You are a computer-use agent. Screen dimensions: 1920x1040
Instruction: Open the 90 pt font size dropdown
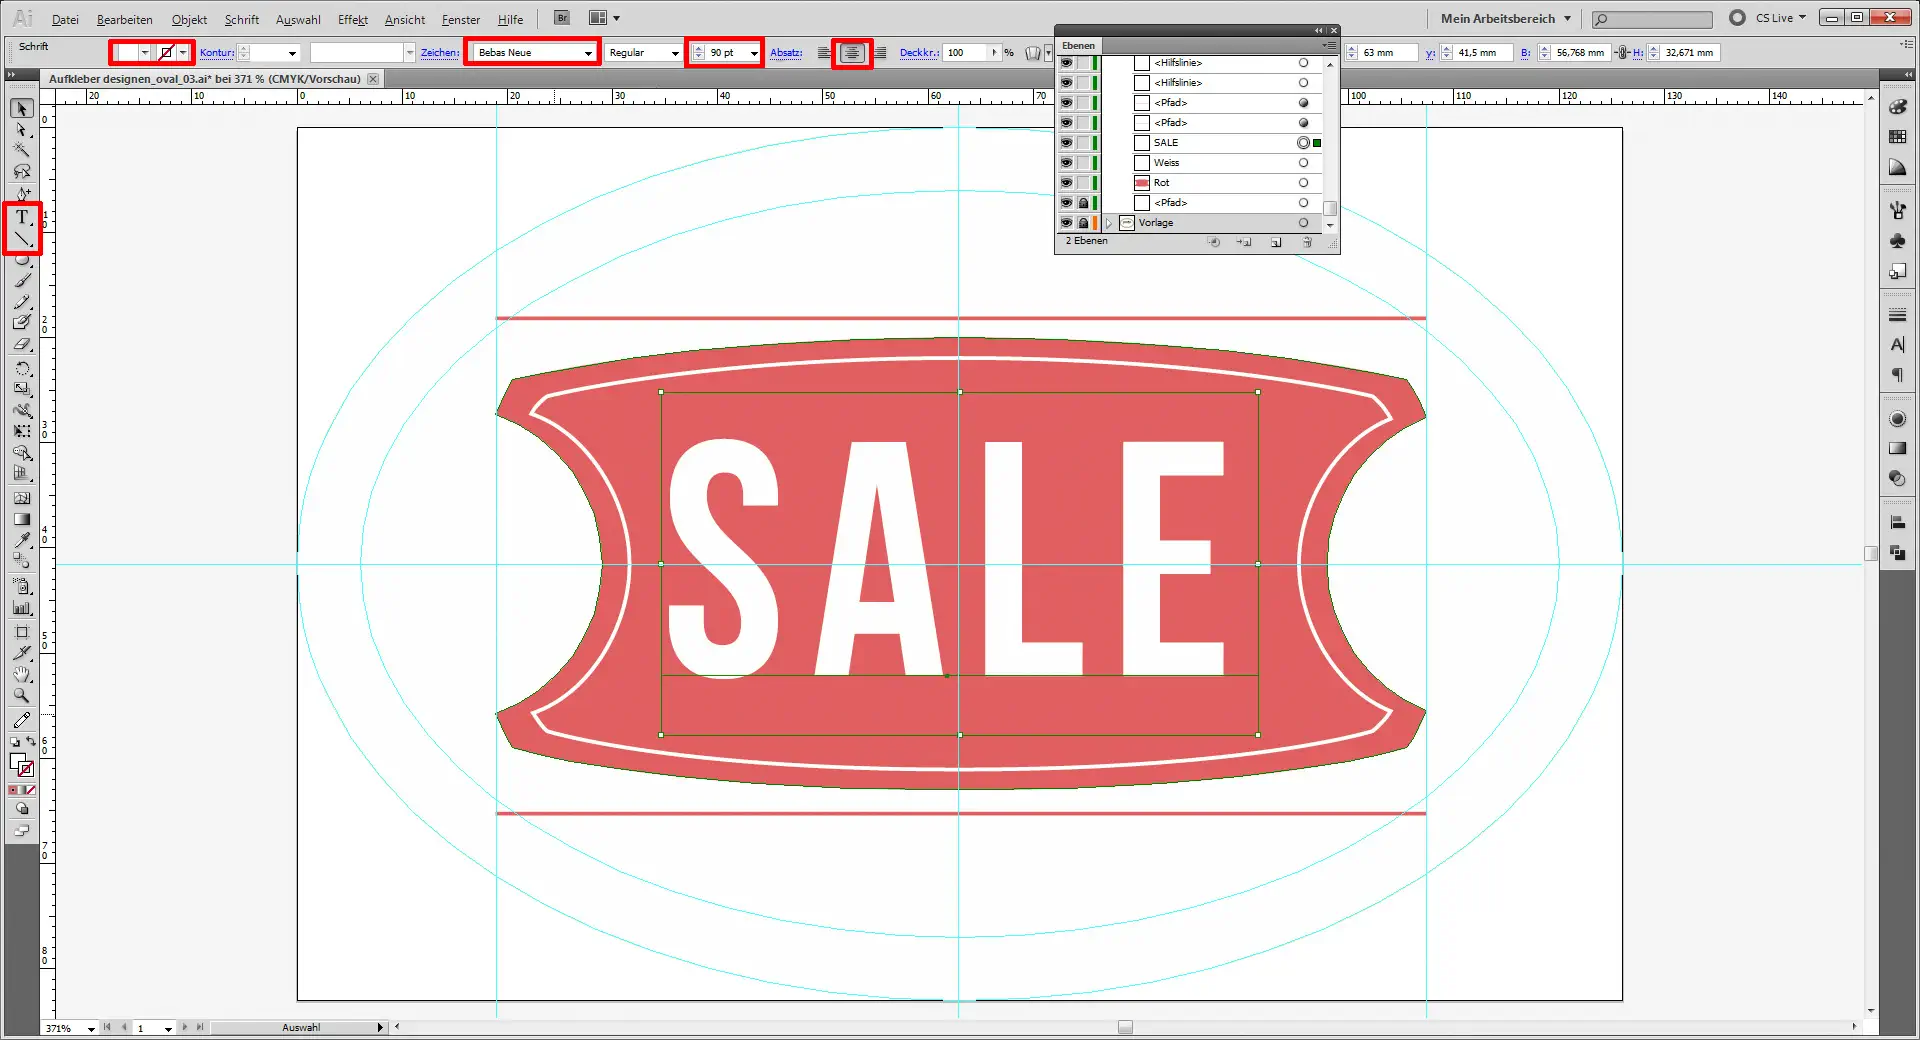tap(753, 53)
